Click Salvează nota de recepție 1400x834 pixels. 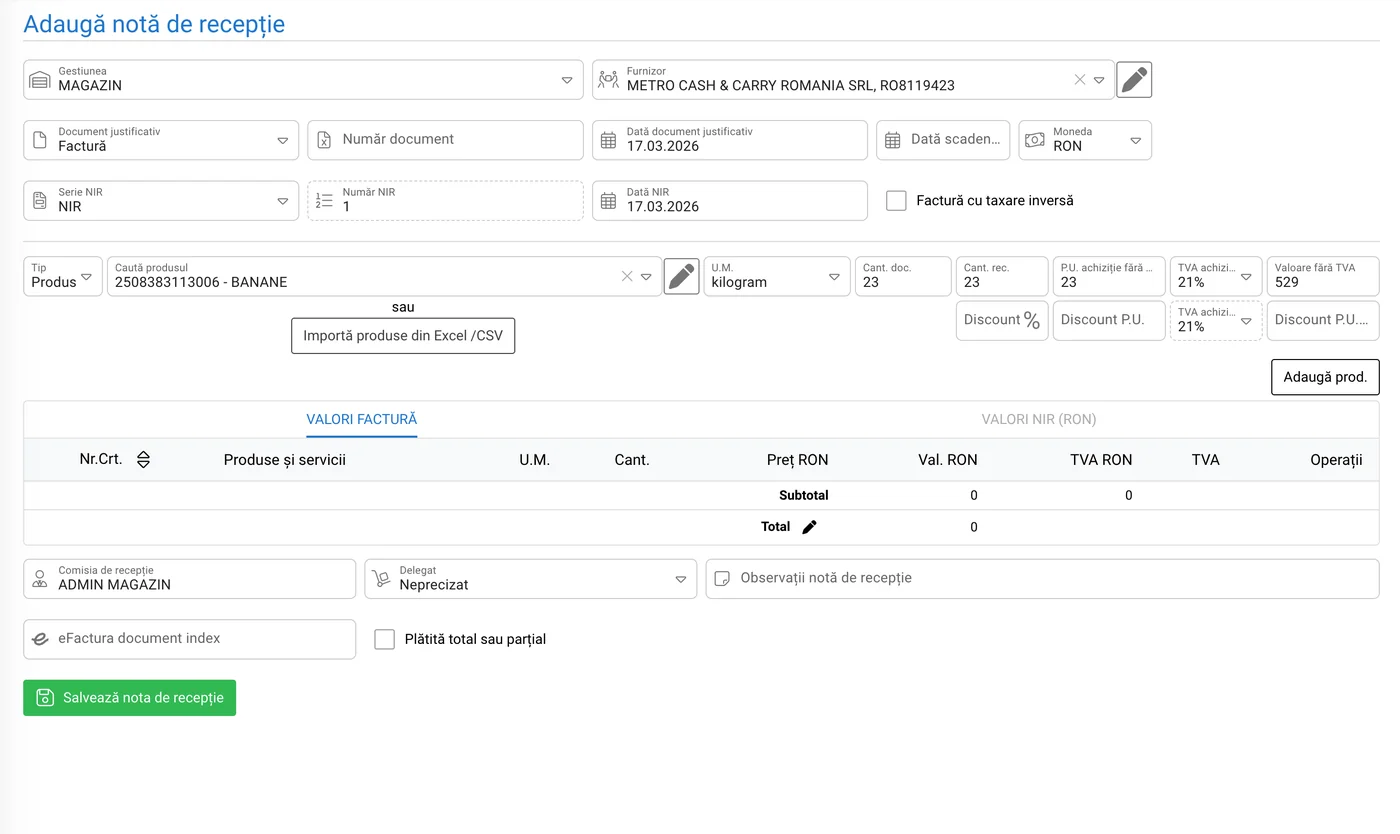(x=130, y=698)
